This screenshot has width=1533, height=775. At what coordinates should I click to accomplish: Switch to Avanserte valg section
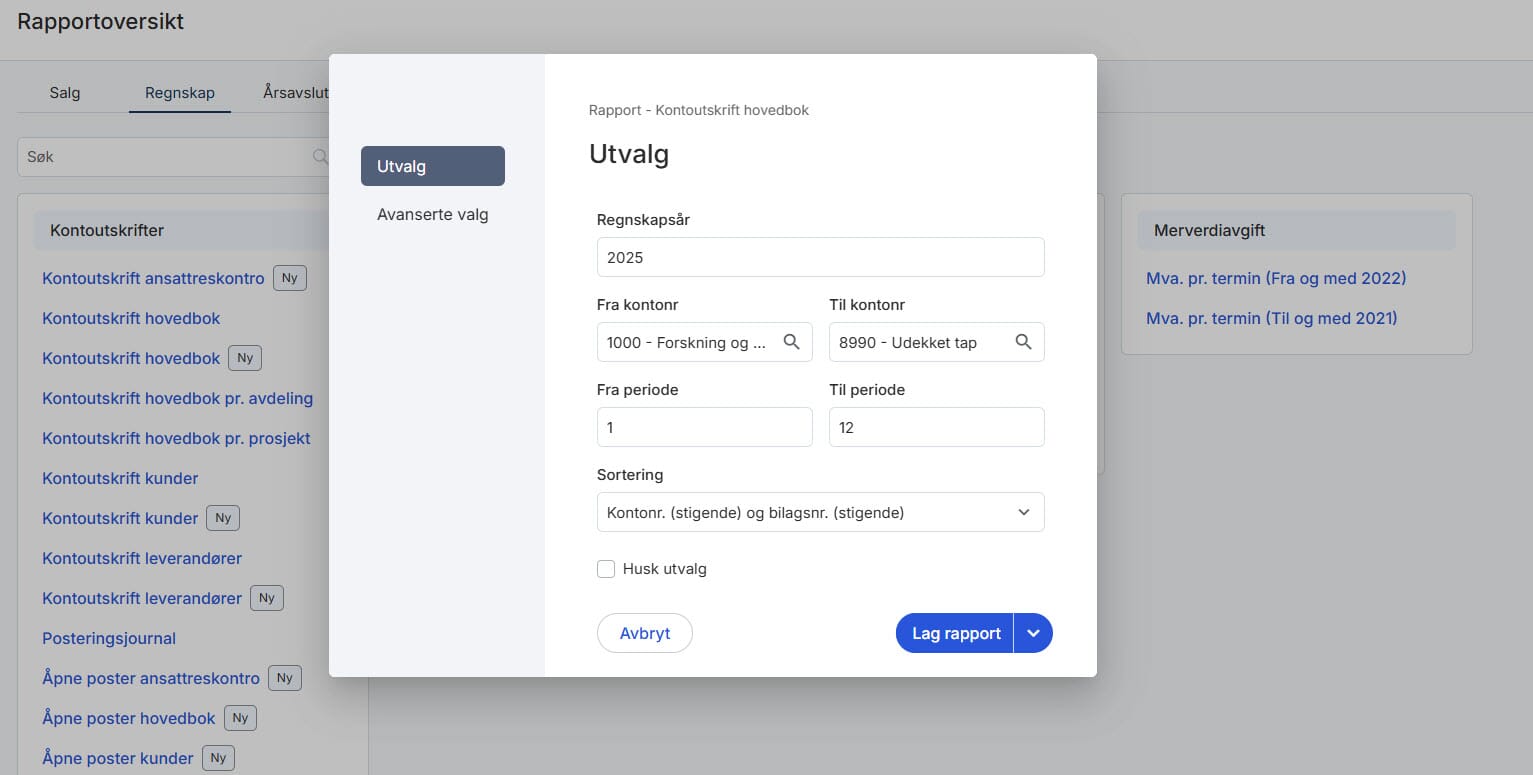(433, 214)
